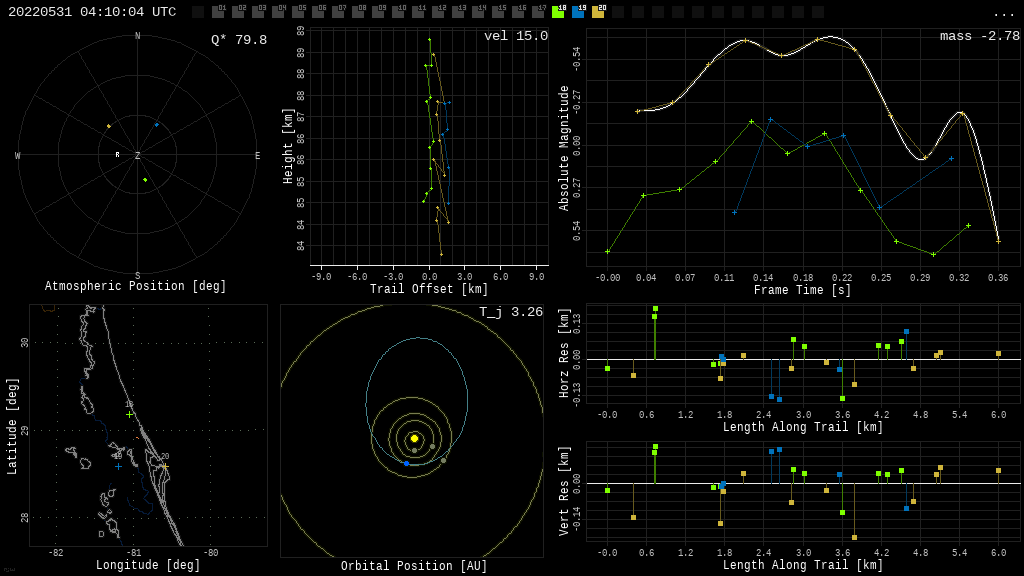Select gray camera box 17
Screen dimensions: 1024x576
pyautogui.click(x=538, y=12)
